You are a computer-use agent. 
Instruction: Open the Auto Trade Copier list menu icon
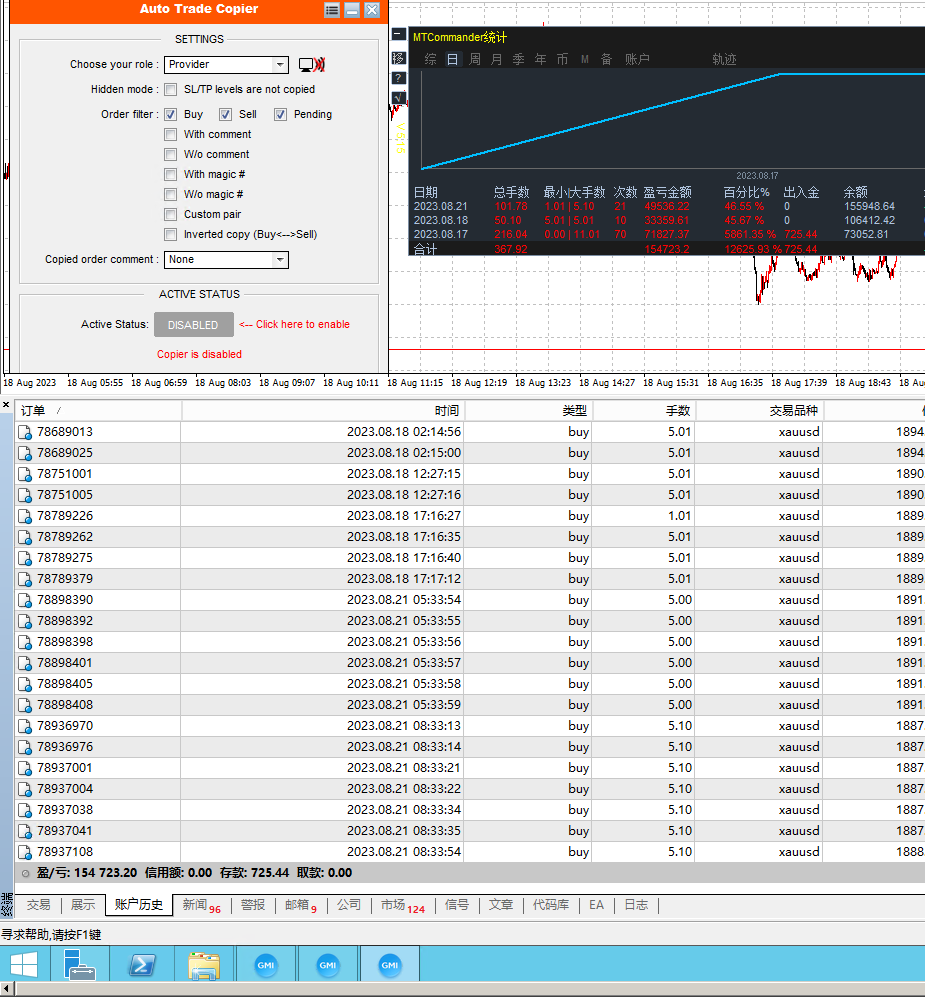[332, 10]
